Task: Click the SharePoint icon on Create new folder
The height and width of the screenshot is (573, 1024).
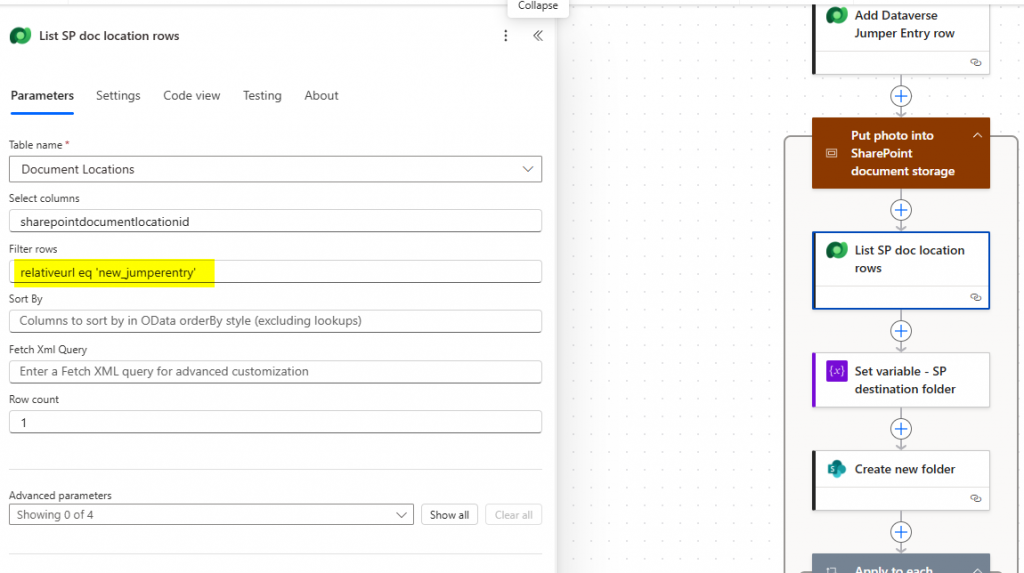Action: point(837,469)
